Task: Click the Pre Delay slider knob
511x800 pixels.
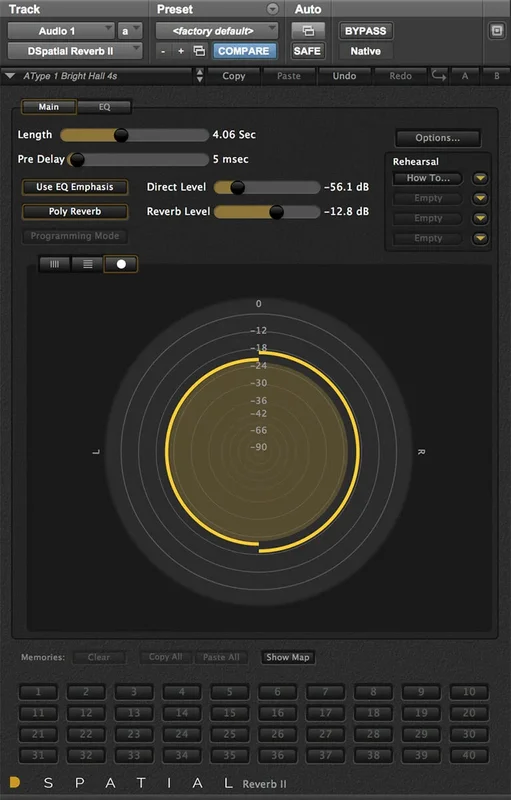Action: pyautogui.click(x=76, y=159)
